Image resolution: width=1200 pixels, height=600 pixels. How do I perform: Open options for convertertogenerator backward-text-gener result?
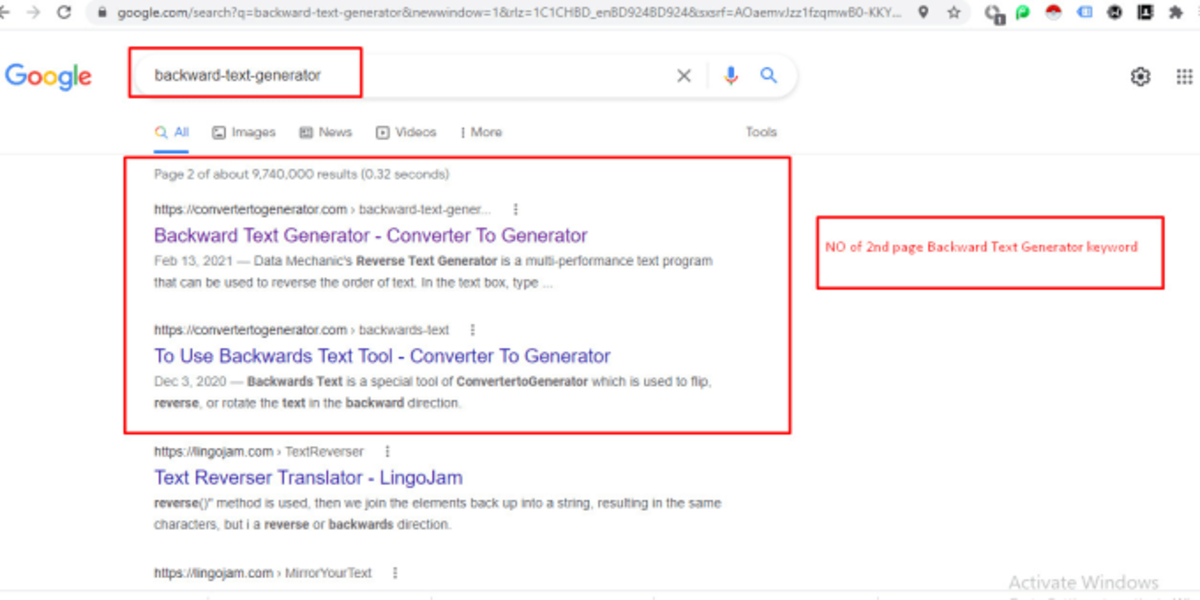click(x=516, y=210)
